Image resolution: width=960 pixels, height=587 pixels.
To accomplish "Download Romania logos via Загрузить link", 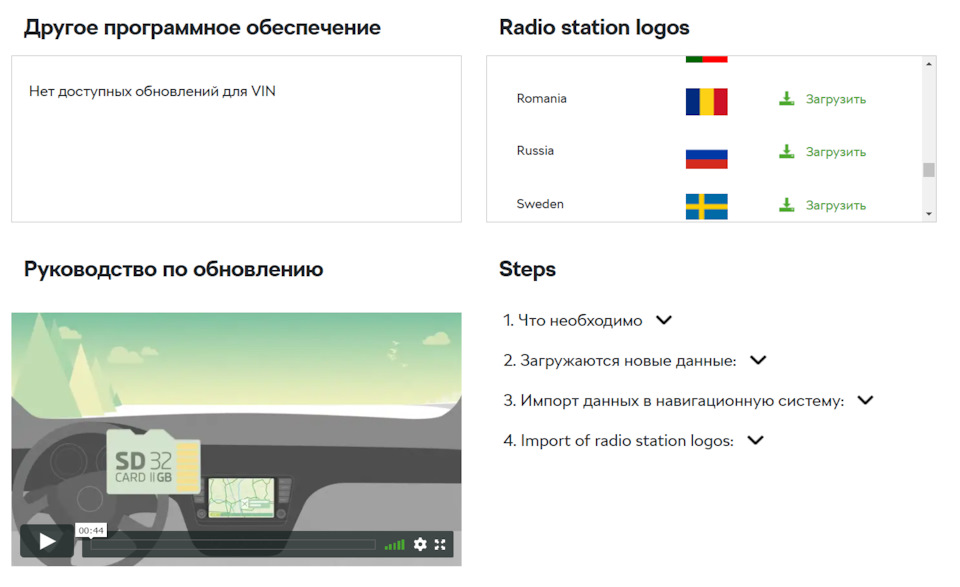I will pos(835,99).
